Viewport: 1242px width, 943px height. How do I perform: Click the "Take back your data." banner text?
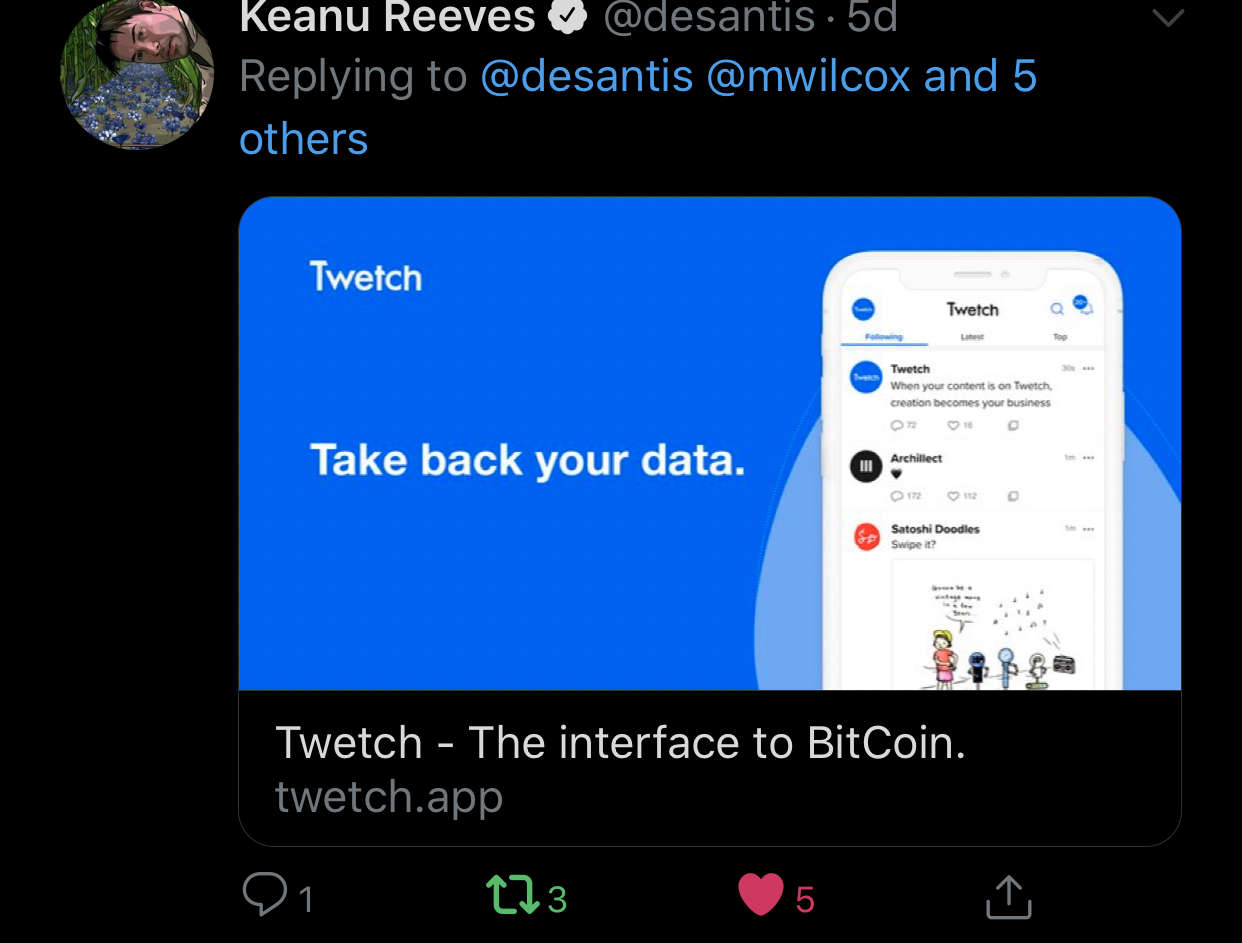coord(528,460)
